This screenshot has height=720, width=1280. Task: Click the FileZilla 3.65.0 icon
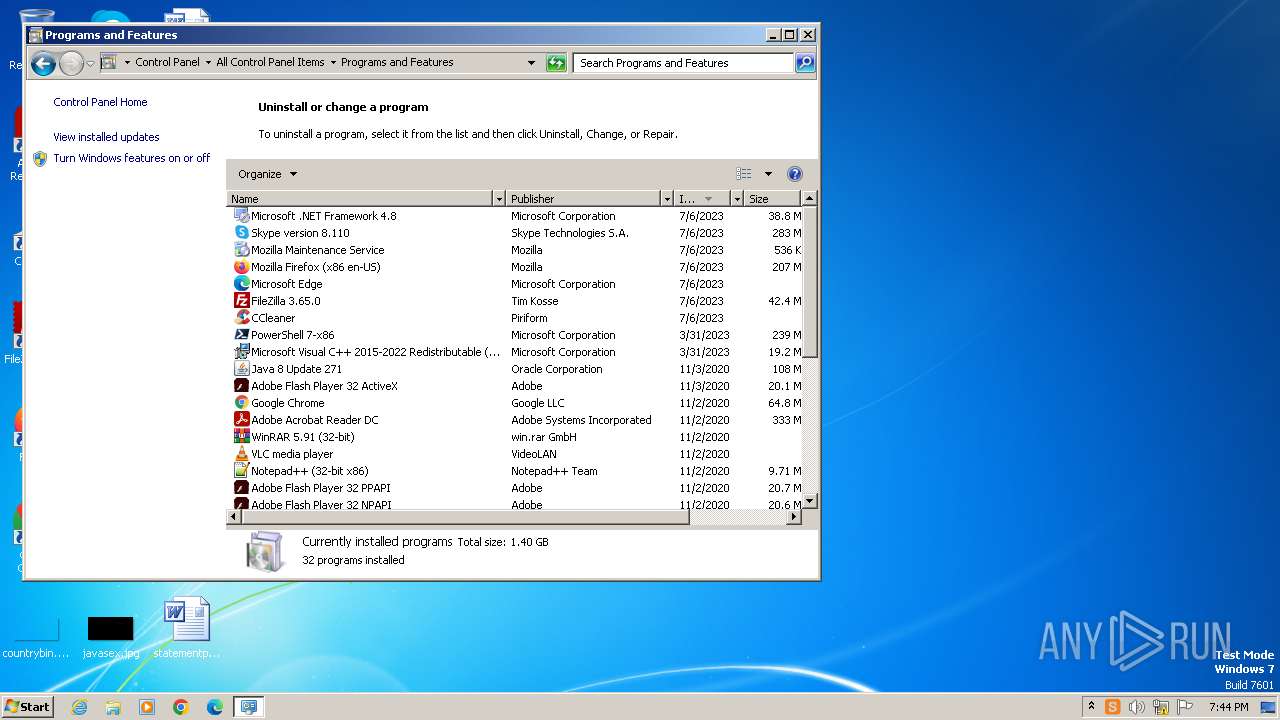[x=241, y=300]
